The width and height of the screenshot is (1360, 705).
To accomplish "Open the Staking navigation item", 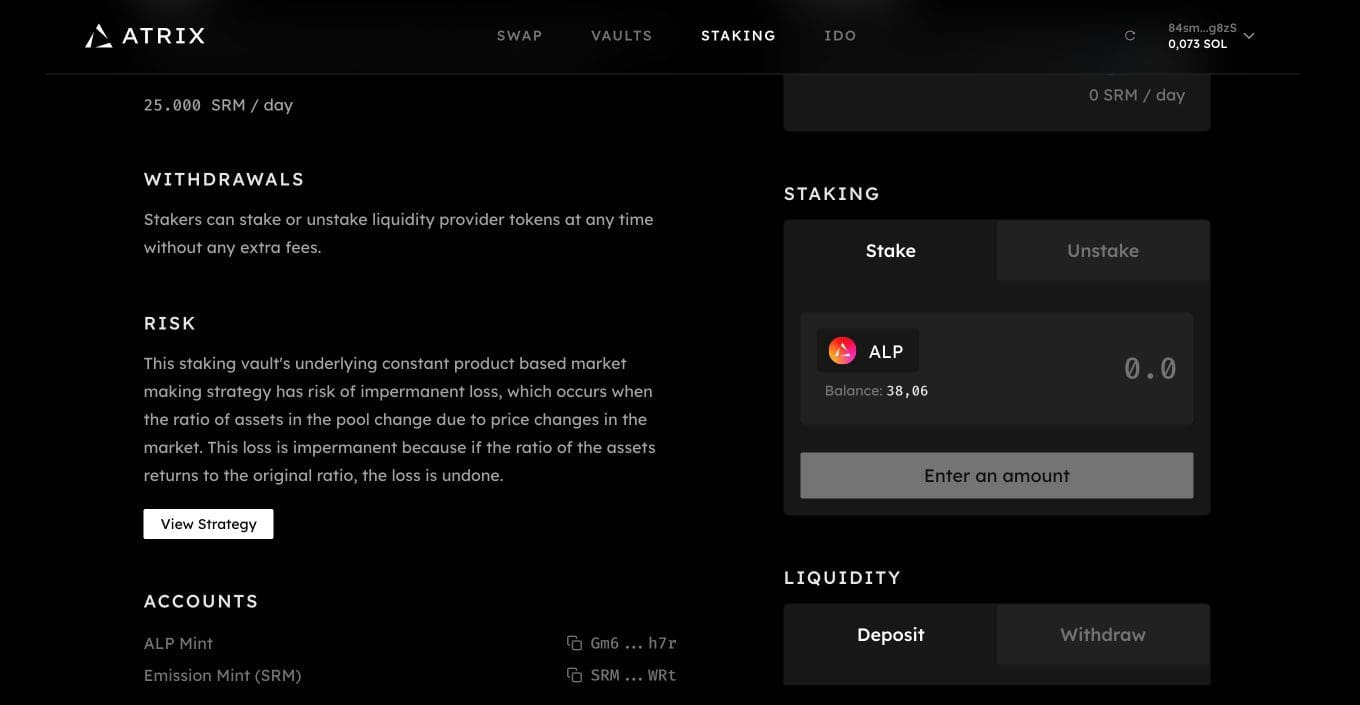I will point(738,36).
